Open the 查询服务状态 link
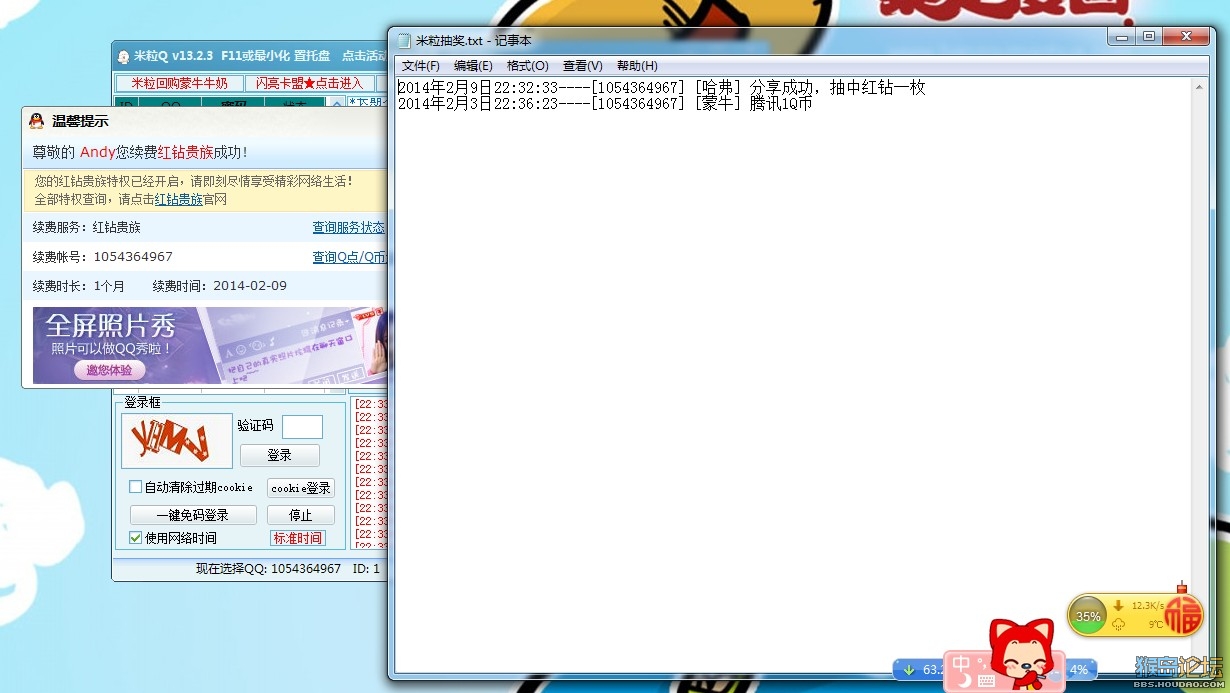The height and width of the screenshot is (693, 1230). pyautogui.click(x=349, y=227)
